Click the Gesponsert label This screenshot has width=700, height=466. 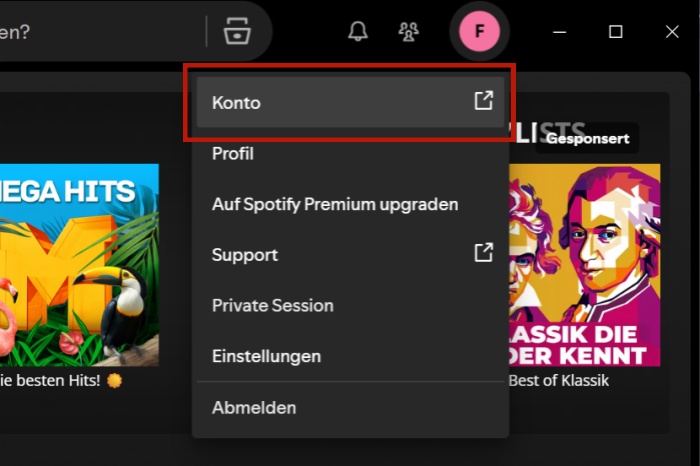click(587, 138)
